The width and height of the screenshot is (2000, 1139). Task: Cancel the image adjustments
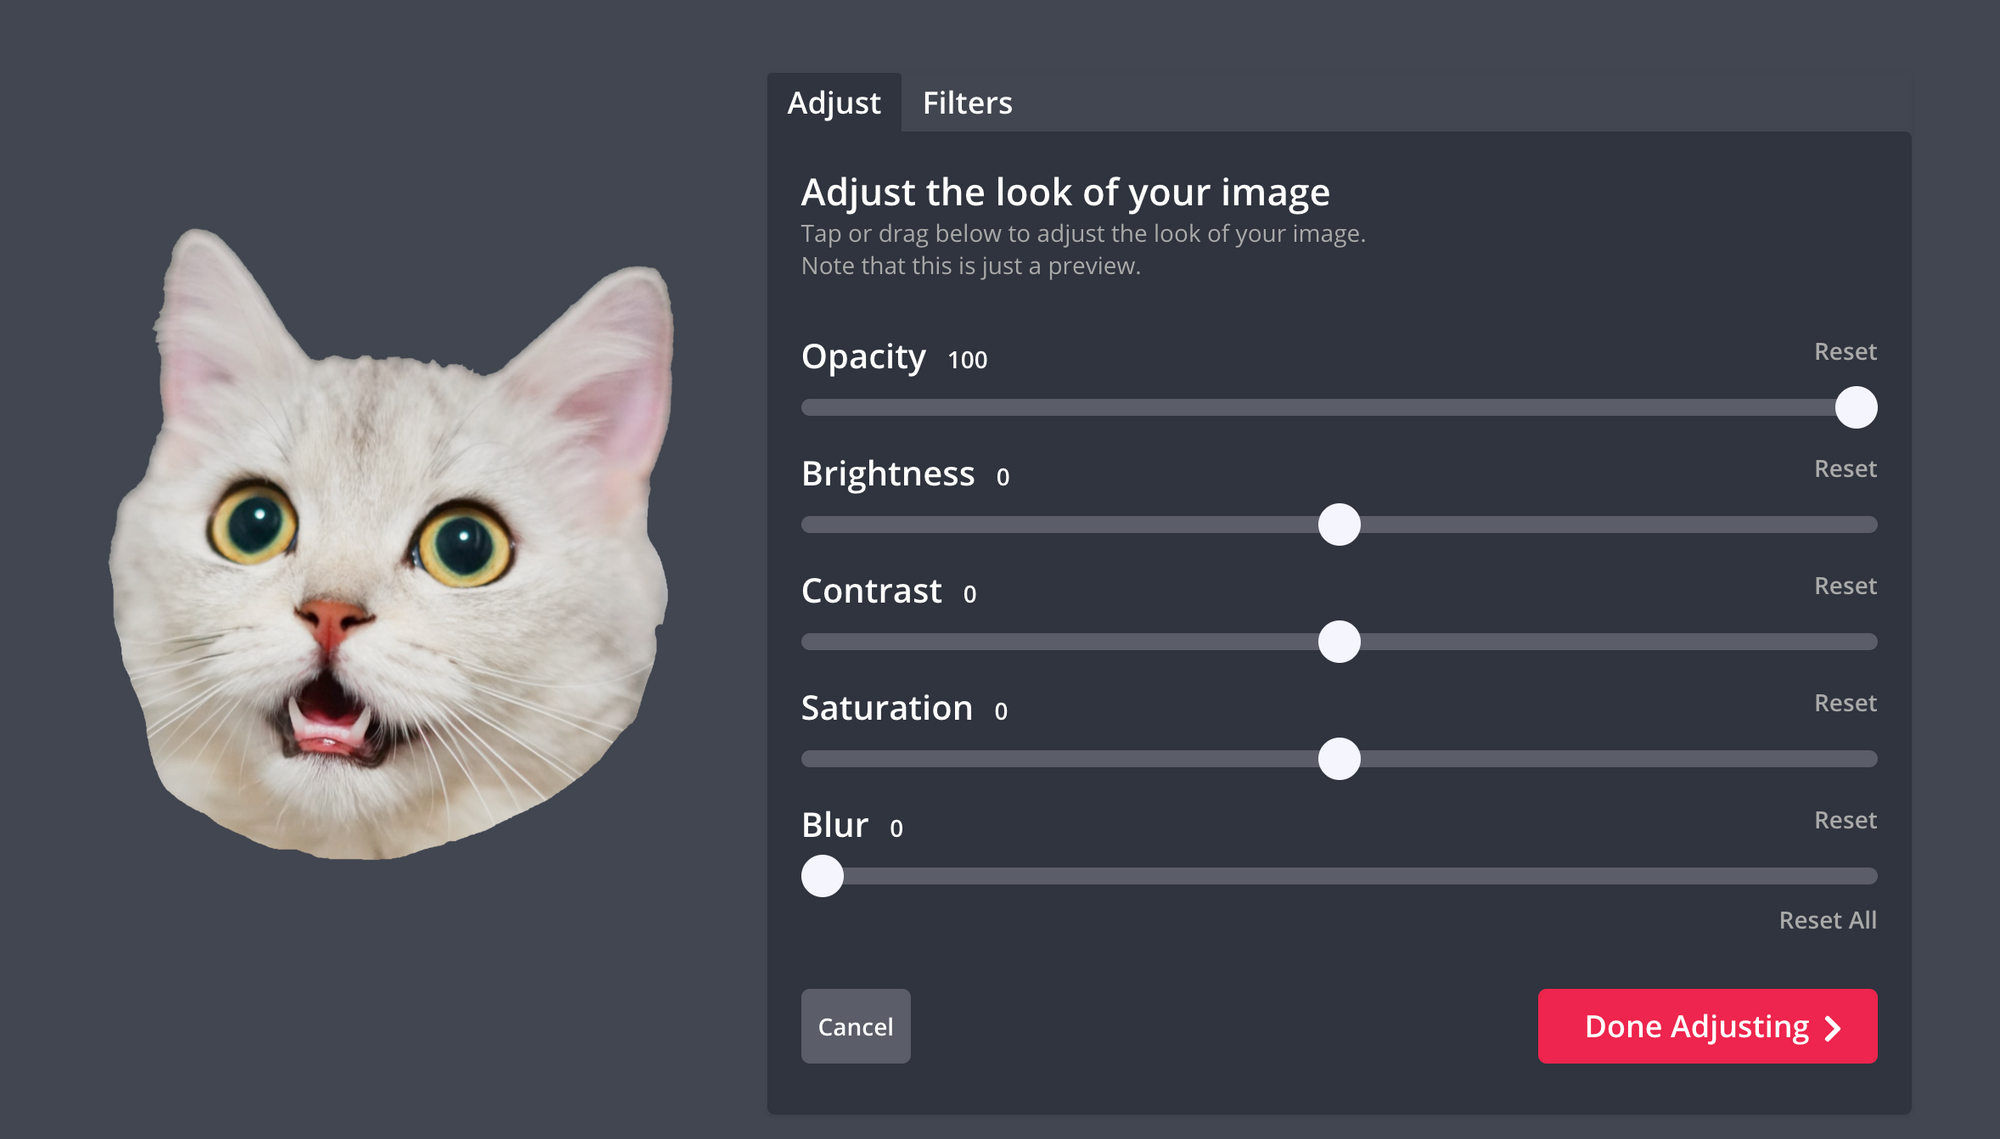tap(855, 1026)
